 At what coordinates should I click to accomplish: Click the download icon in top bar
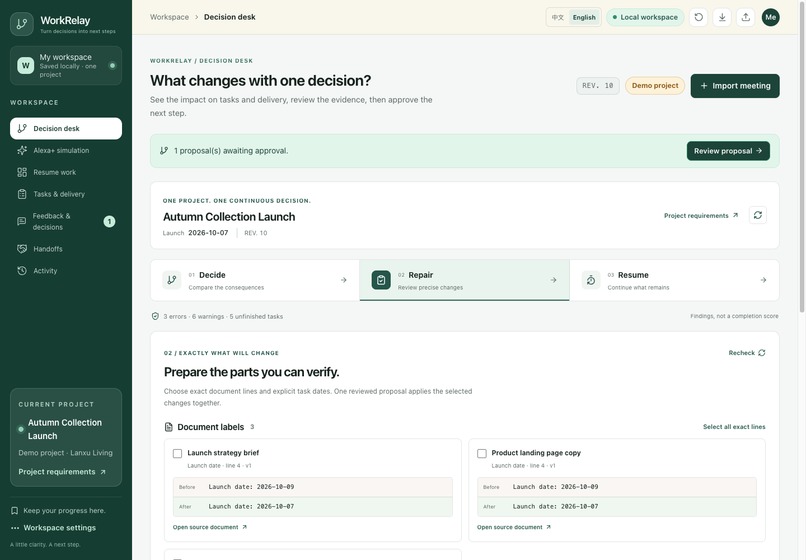722,17
